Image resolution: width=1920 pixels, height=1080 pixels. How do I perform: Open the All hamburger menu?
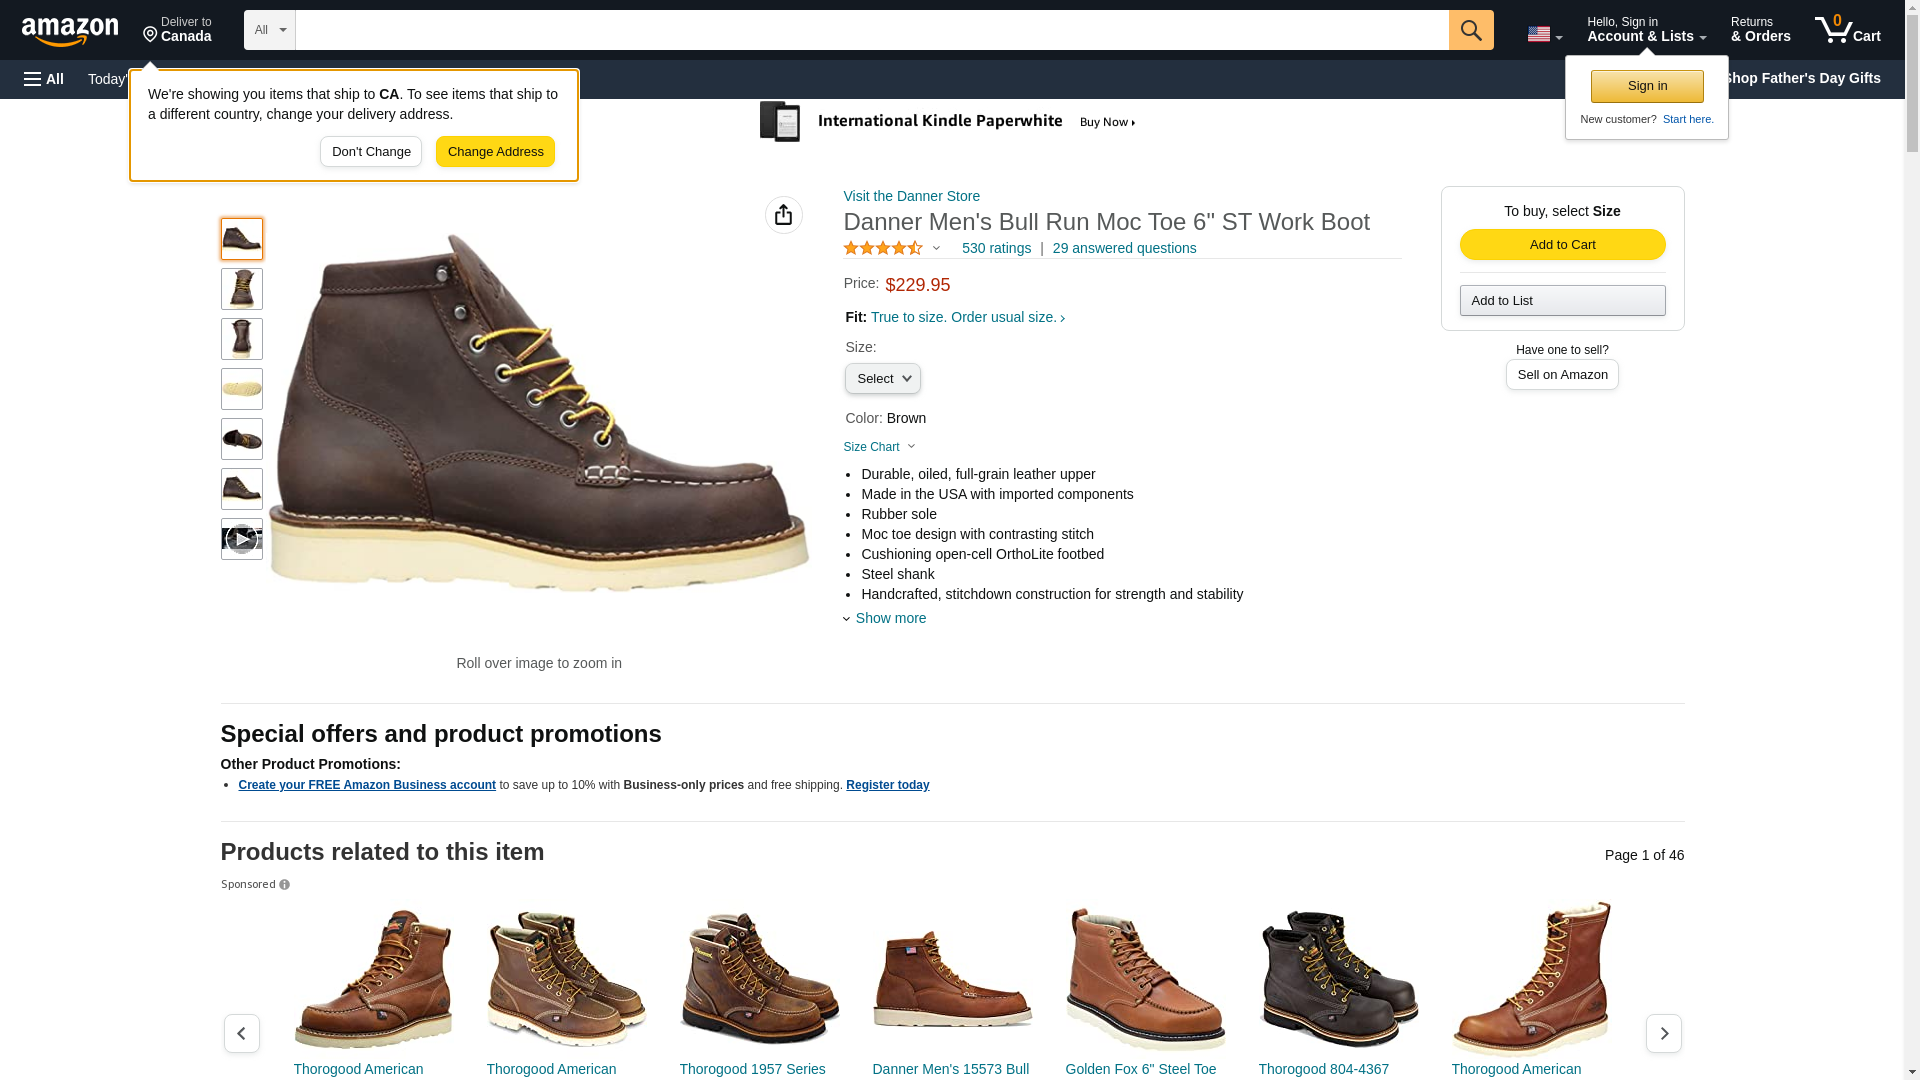(44, 79)
